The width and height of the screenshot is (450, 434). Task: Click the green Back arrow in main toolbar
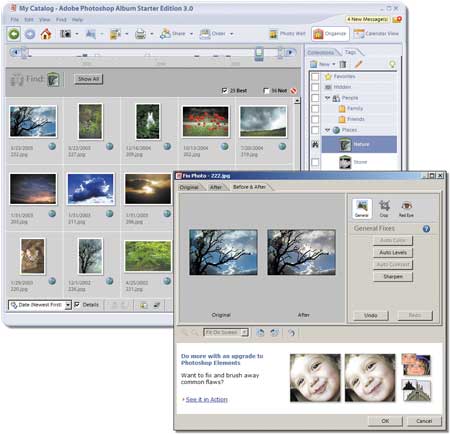[x=14, y=34]
